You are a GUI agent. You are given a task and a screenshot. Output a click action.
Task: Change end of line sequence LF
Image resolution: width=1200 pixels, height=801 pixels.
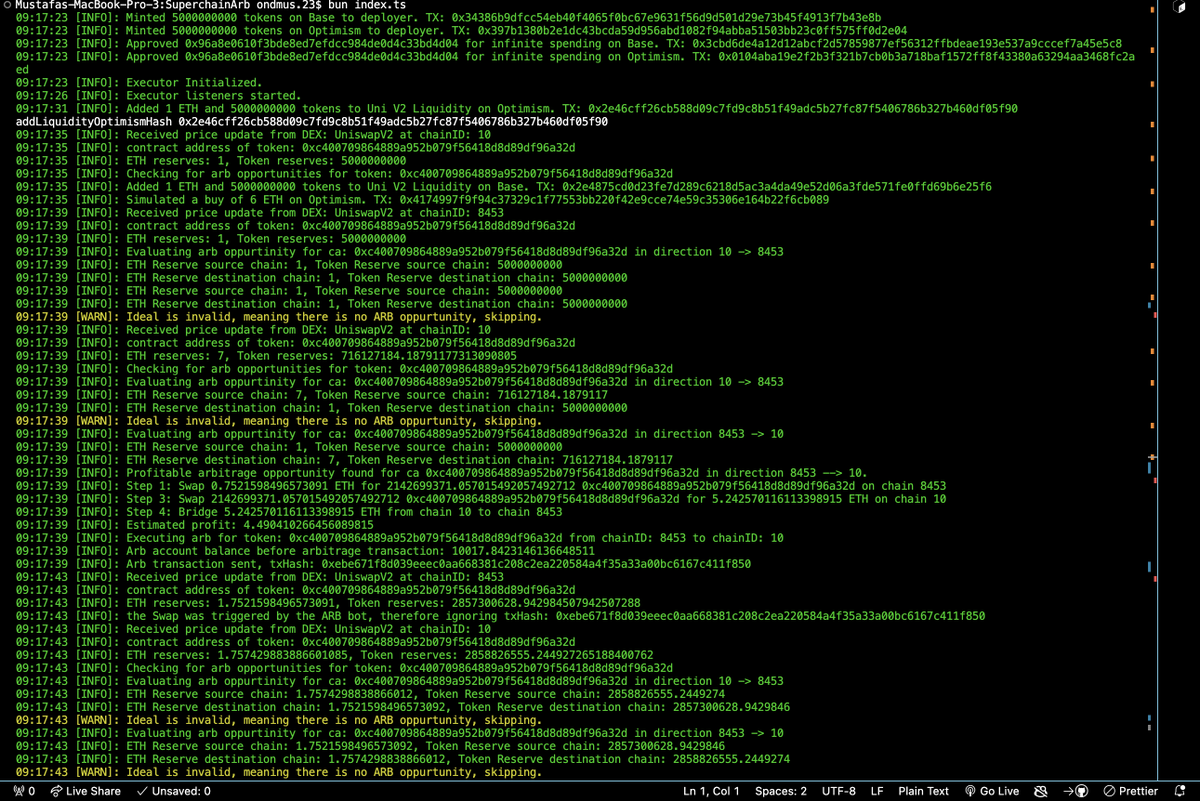tap(877, 791)
